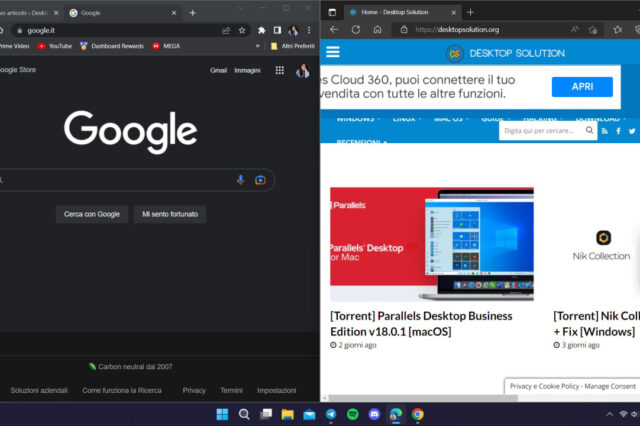The height and width of the screenshot is (426, 640).
Task: Search by image with Google Lens
Action: click(260, 180)
